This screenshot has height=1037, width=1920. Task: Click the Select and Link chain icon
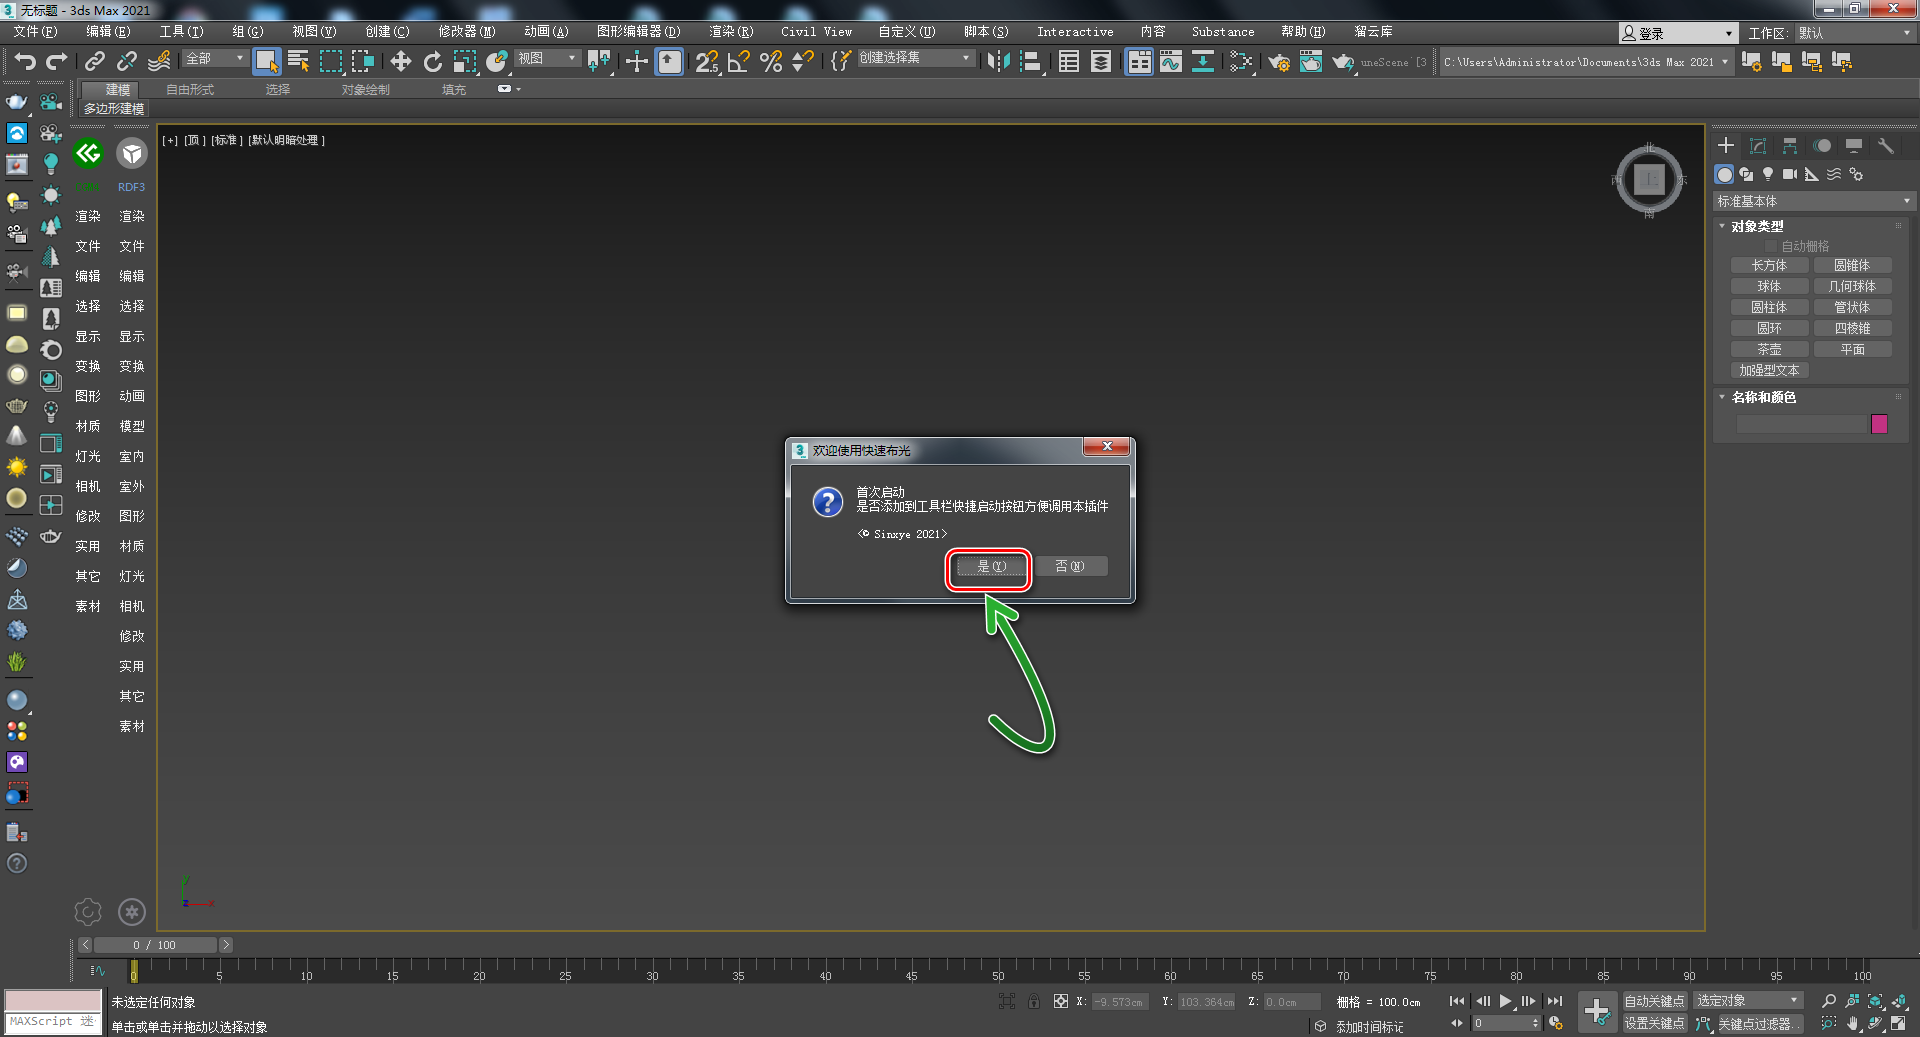pos(94,62)
